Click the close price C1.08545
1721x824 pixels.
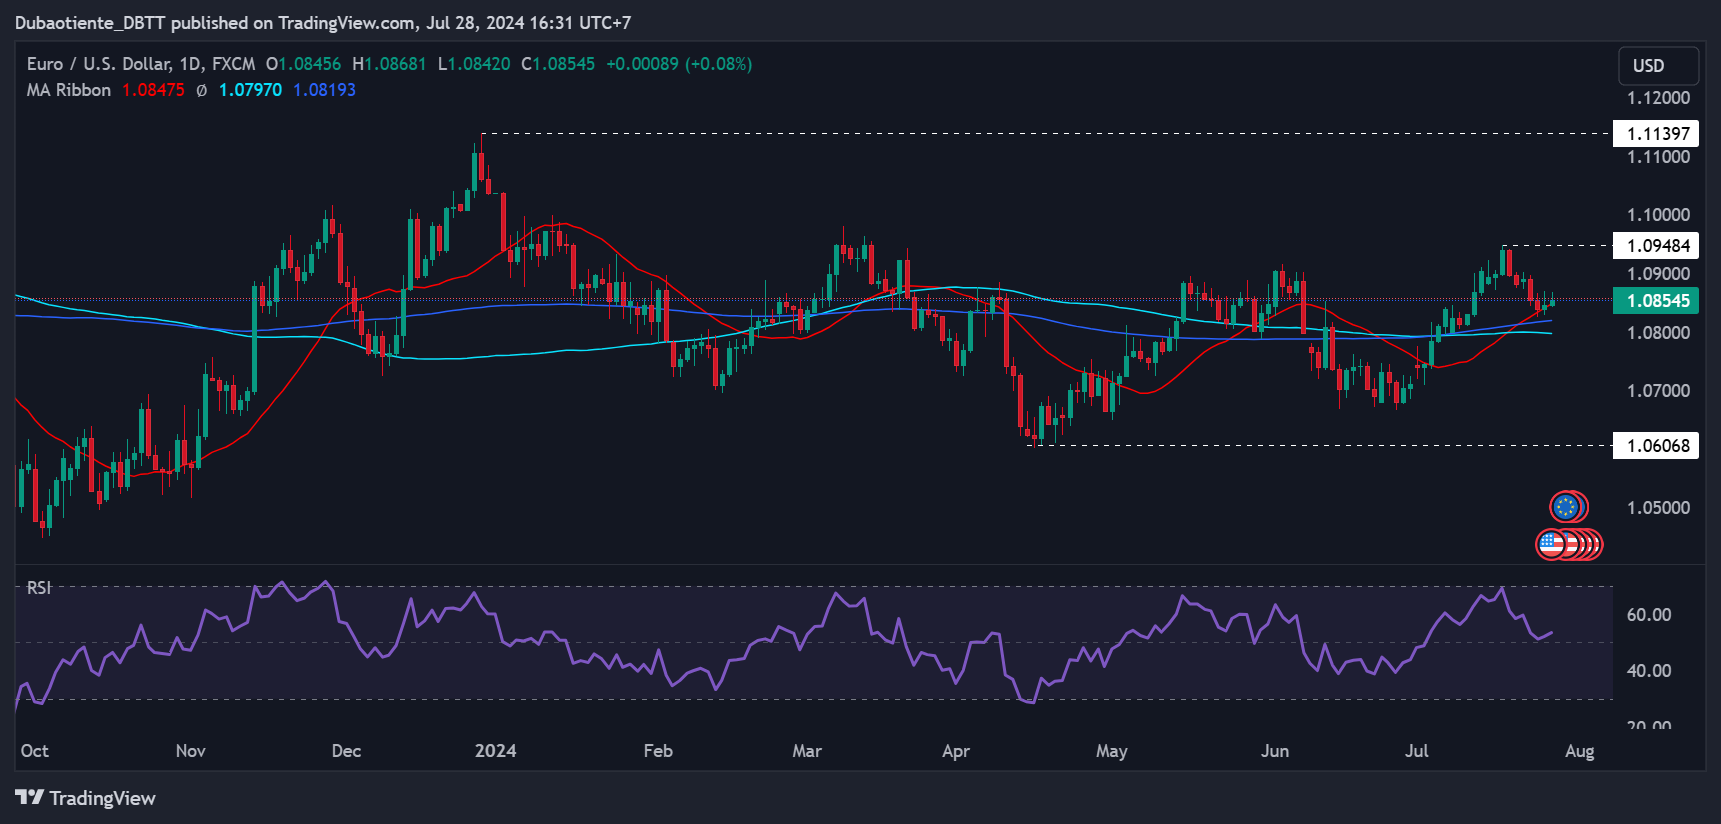pyautogui.click(x=558, y=64)
